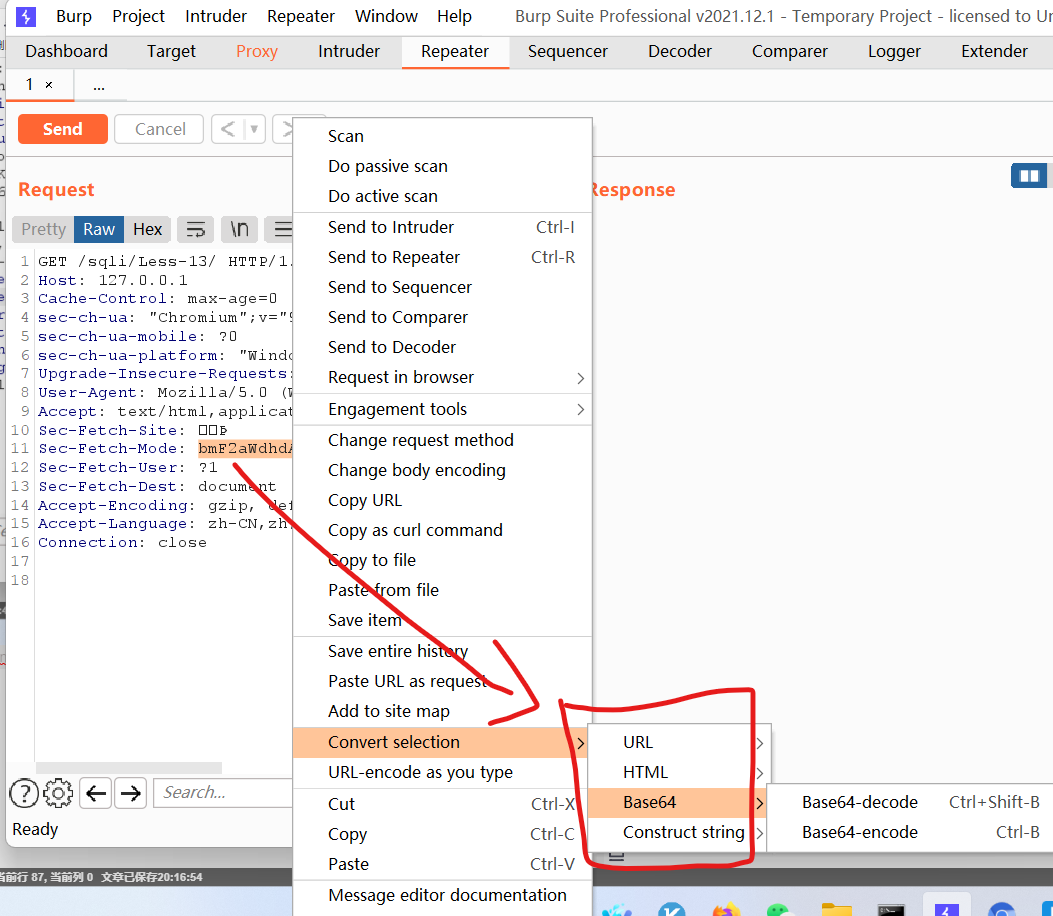
Task: Close Repeater tab 1 with the x
Action: (49, 85)
